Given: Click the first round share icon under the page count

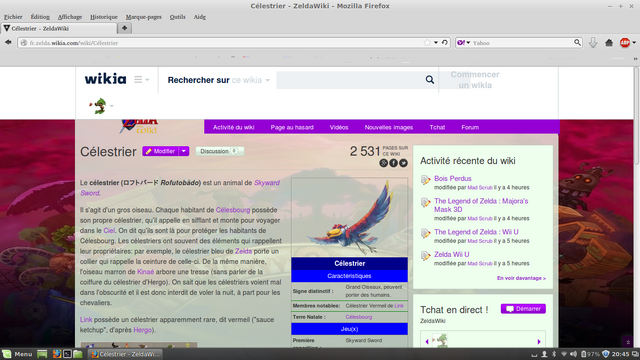Looking at the screenshot, I should [x=384, y=163].
